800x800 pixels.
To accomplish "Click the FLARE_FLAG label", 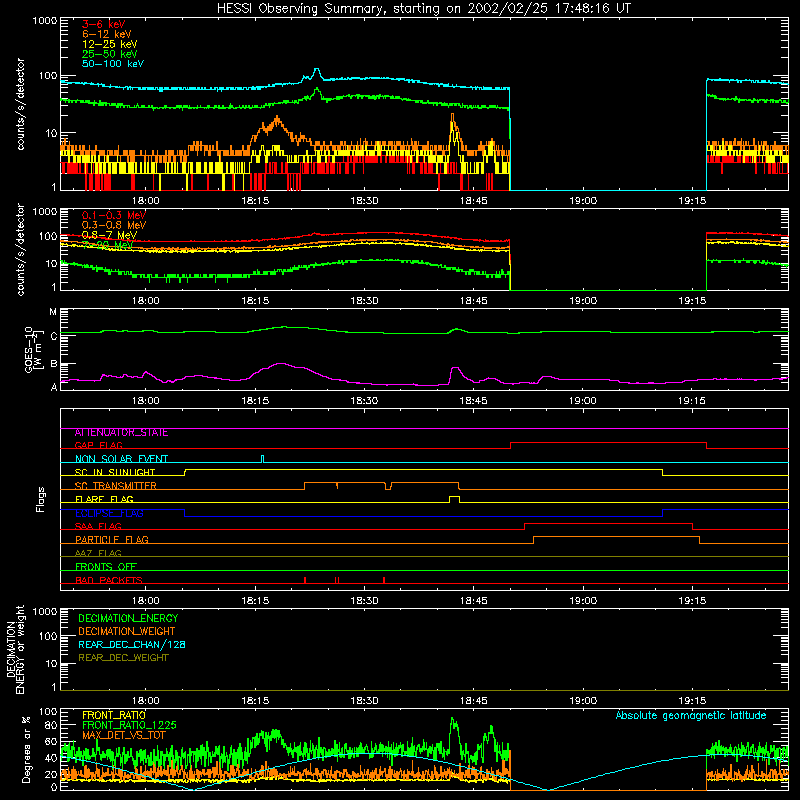I will pyautogui.click(x=104, y=499).
